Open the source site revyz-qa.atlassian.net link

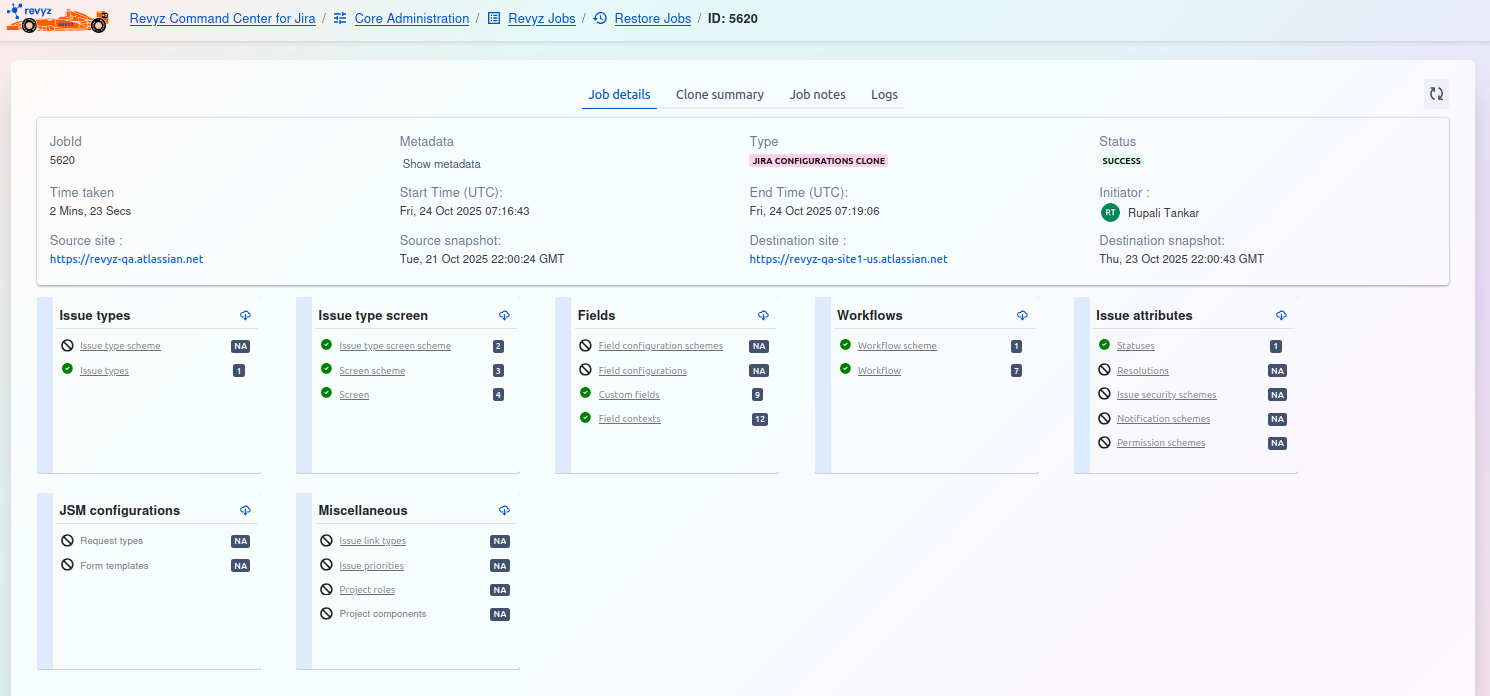(126, 259)
